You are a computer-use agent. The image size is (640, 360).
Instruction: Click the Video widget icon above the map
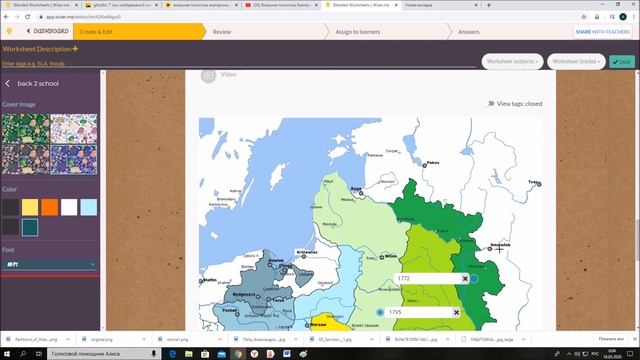(208, 75)
